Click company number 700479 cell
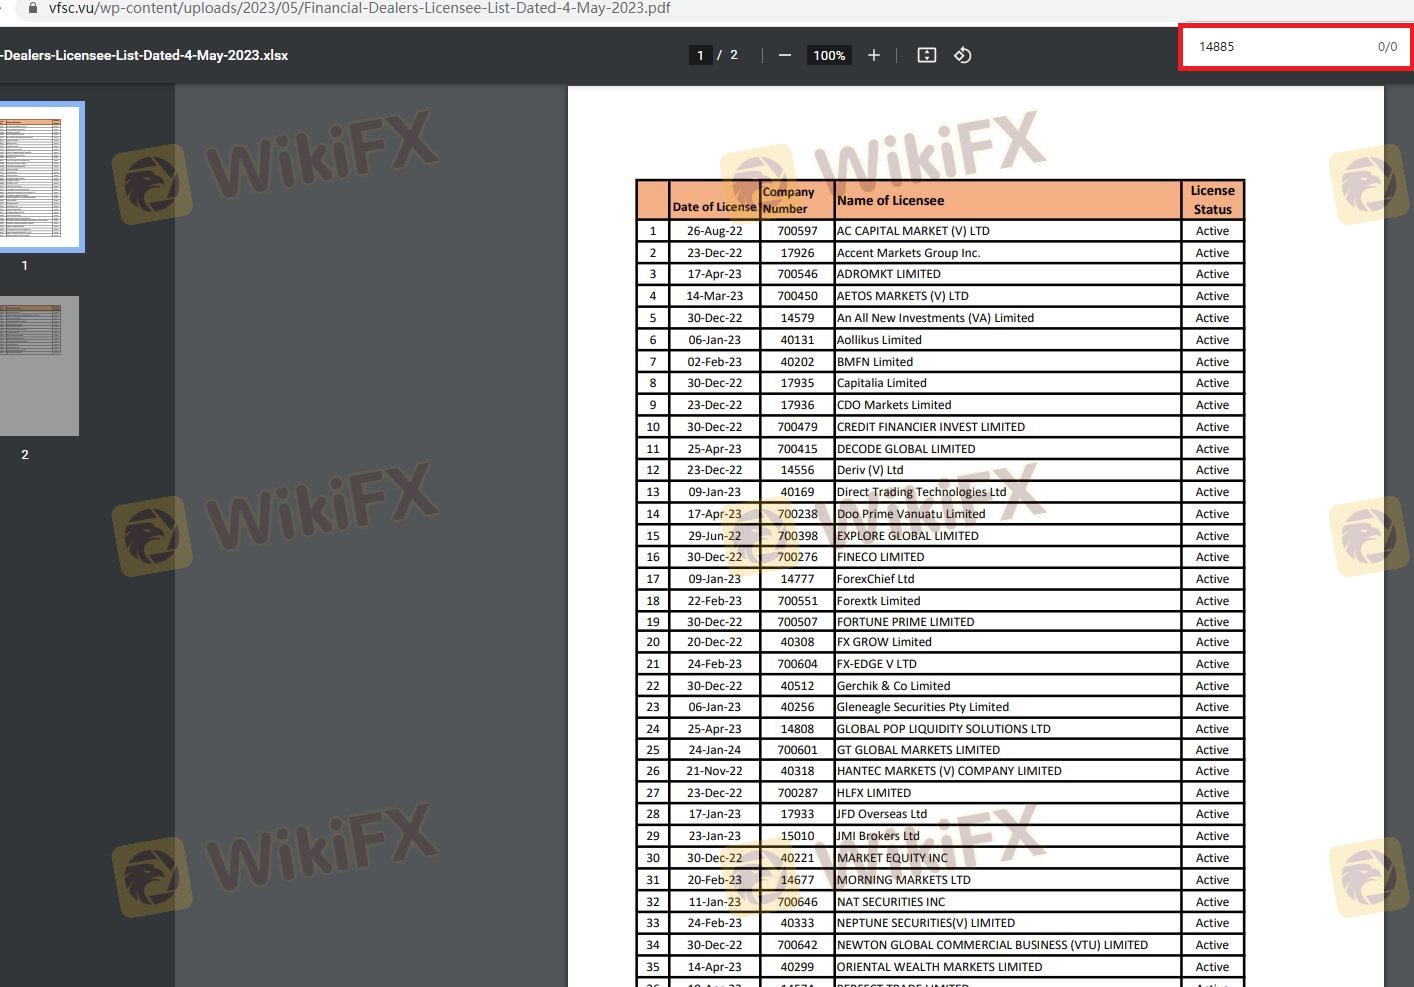The height and width of the screenshot is (987, 1414). pos(797,427)
